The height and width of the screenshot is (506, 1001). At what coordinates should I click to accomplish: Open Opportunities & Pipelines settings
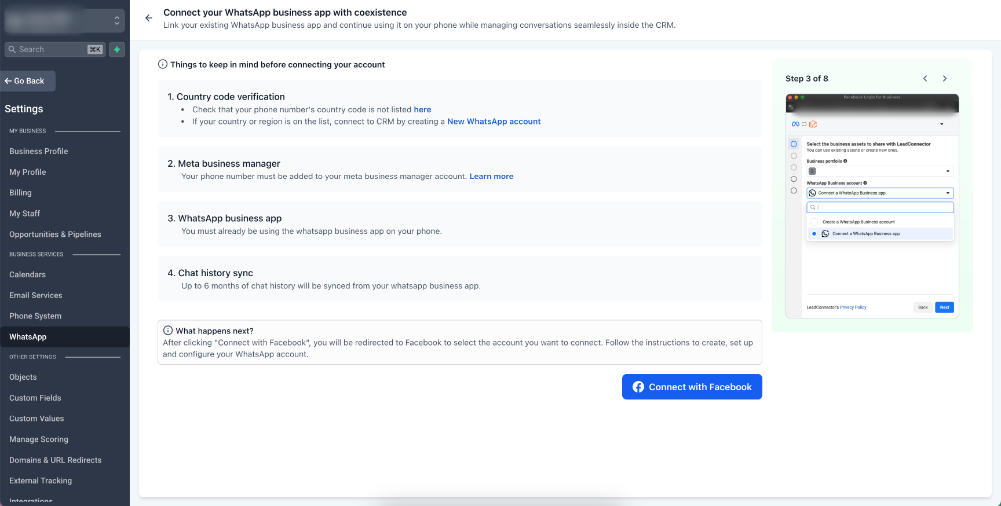click(55, 234)
